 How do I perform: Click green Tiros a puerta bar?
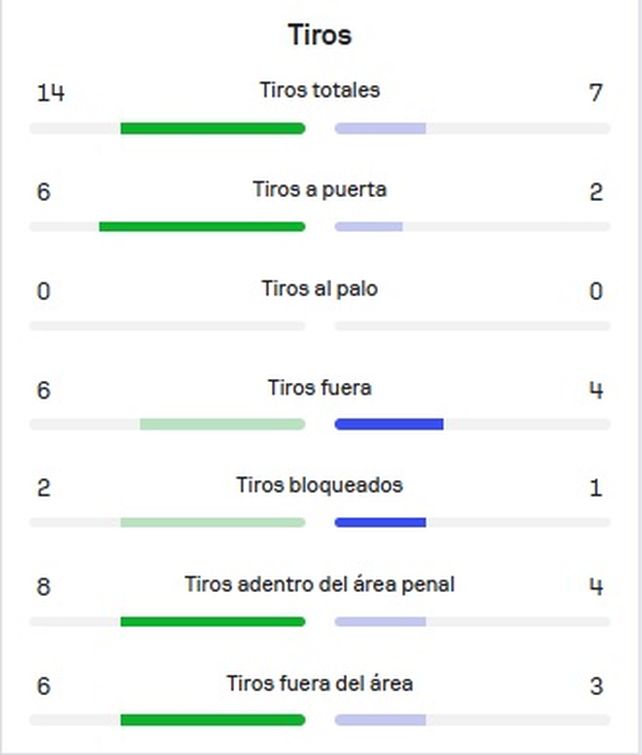202,227
